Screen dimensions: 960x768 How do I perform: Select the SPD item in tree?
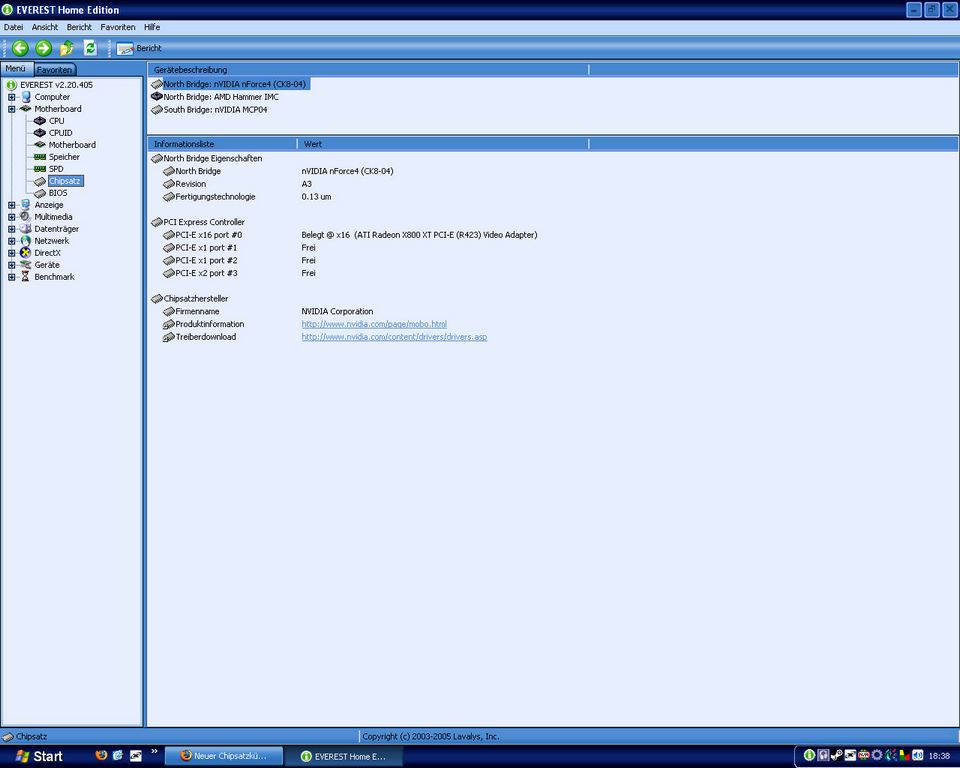coord(56,169)
